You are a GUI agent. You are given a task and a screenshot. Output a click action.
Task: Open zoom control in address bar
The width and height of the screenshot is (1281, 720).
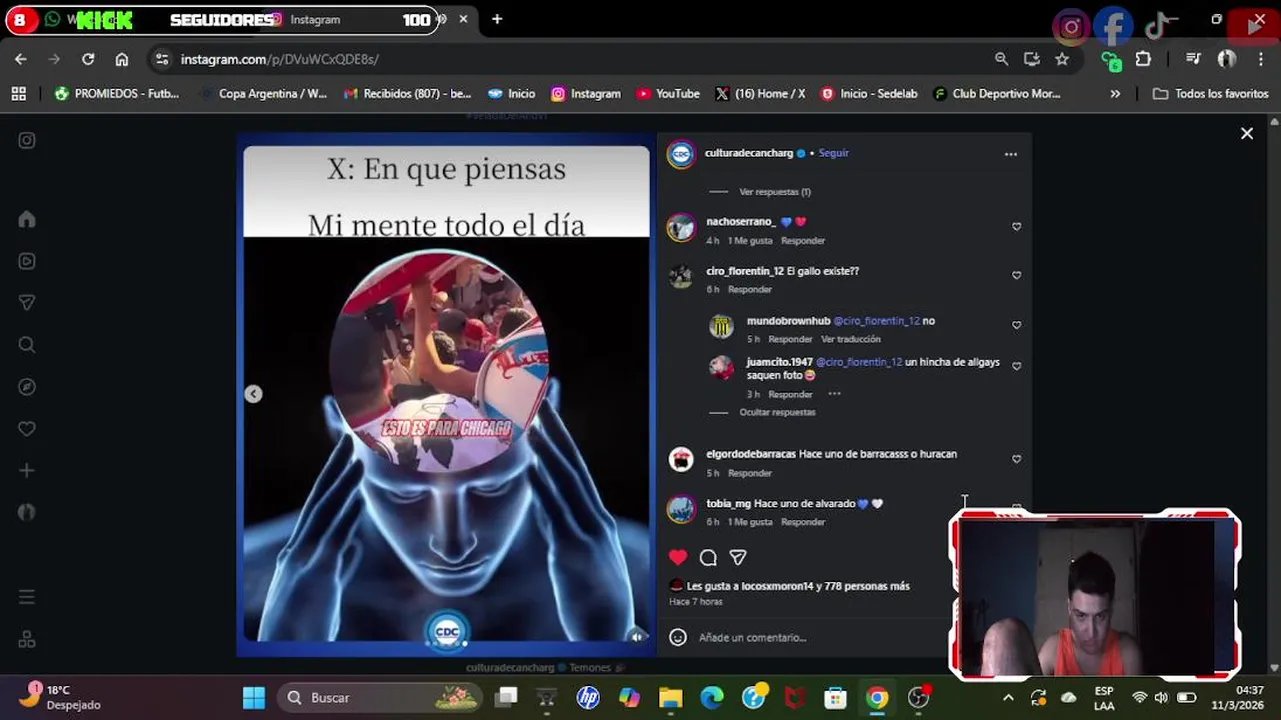click(1001, 59)
